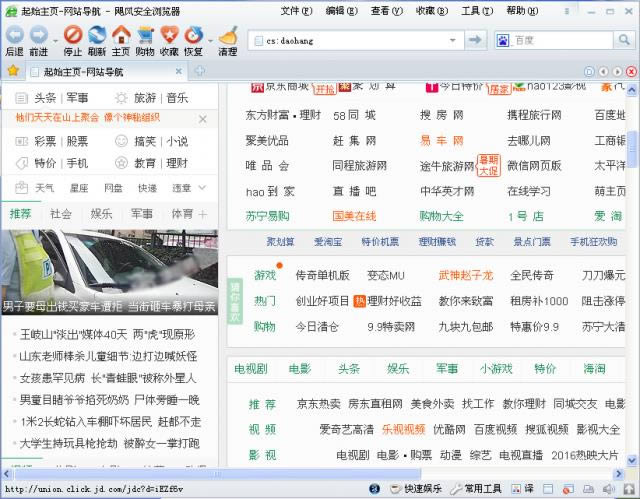
Task: Expand the quick-links chevron after 违章
Action: coord(202,188)
